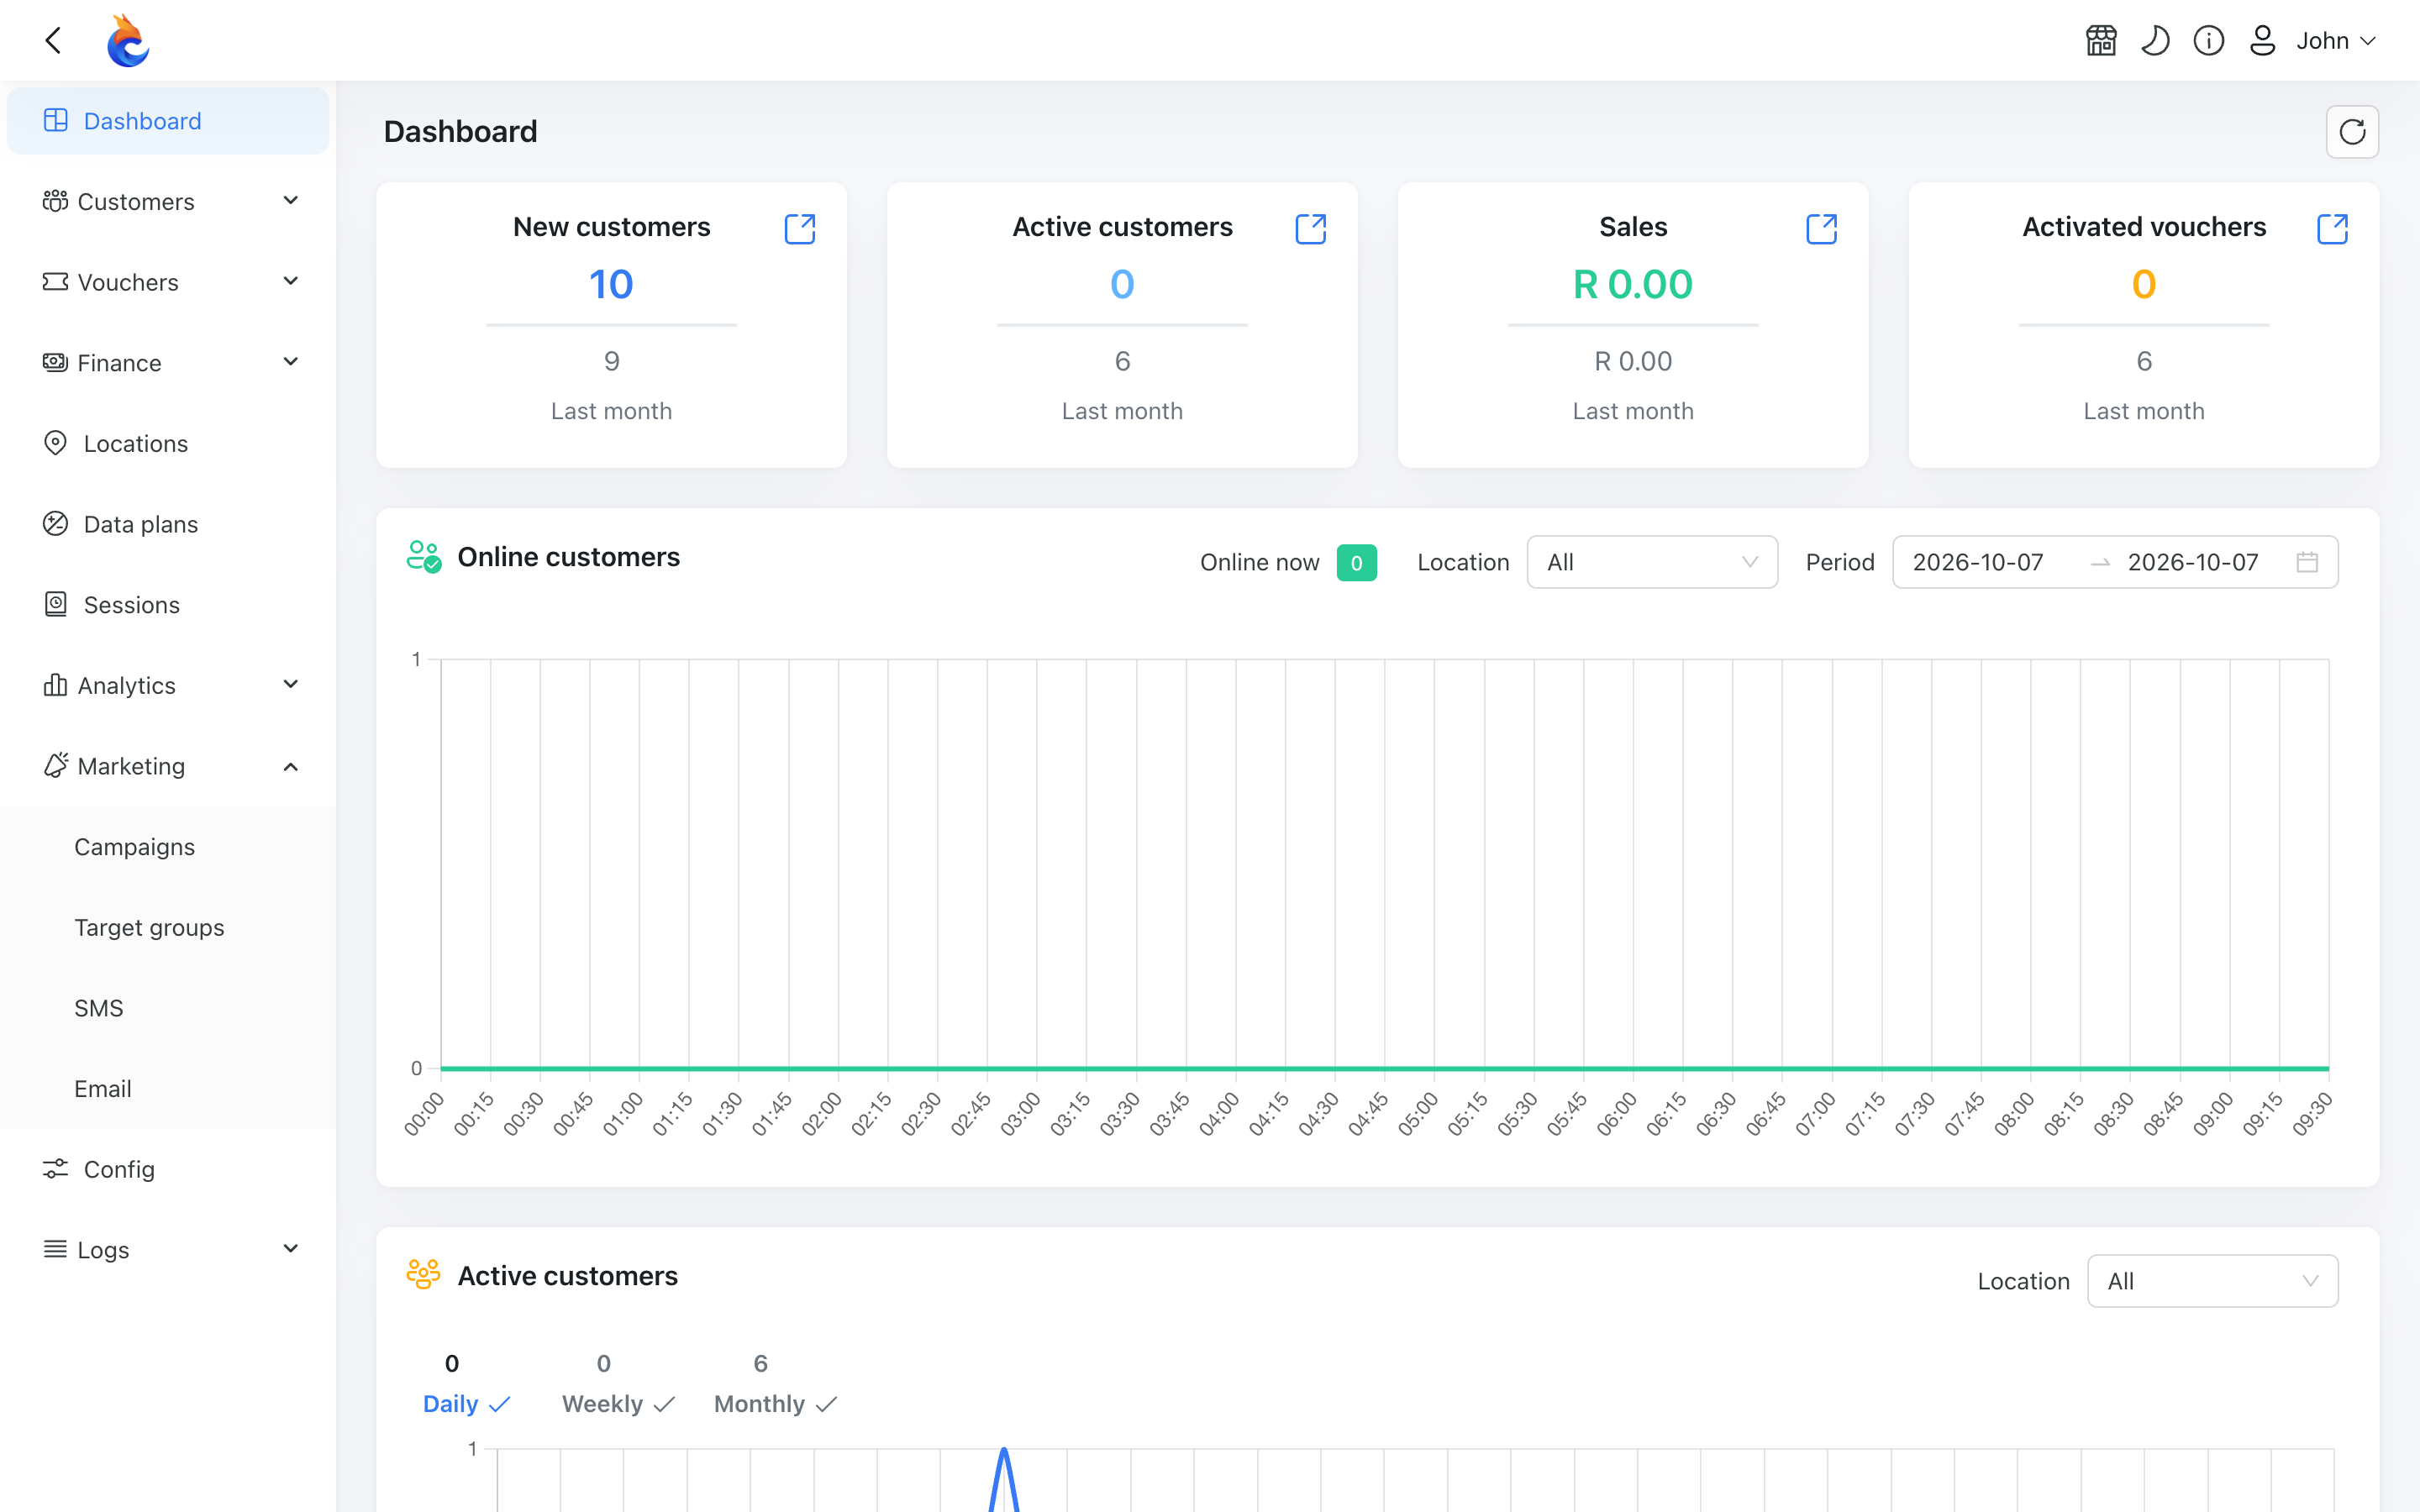The height and width of the screenshot is (1512, 2420).
Task: Toggle the Monthly series in Active customers
Action: 776,1404
